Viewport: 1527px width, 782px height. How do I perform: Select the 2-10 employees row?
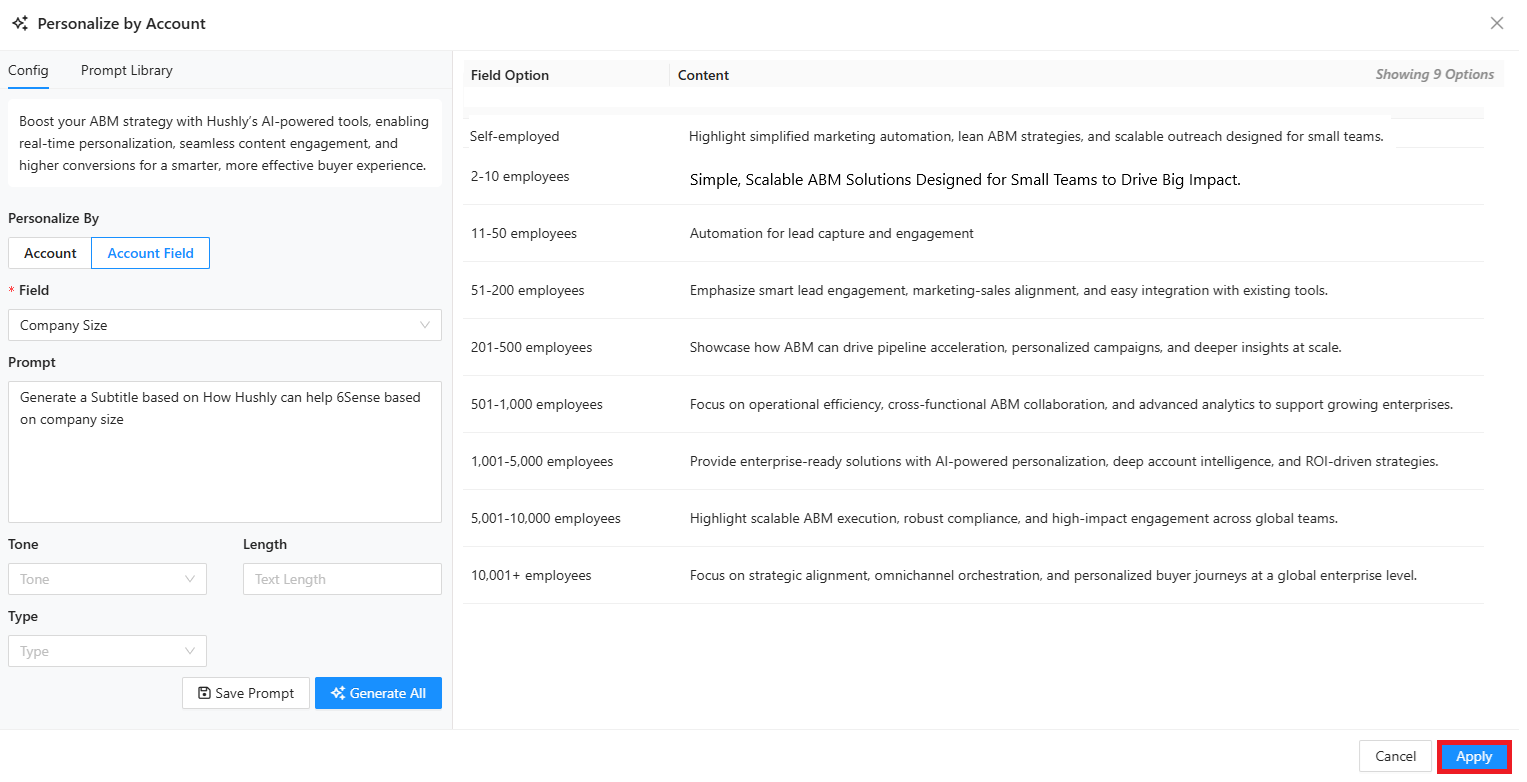973,177
